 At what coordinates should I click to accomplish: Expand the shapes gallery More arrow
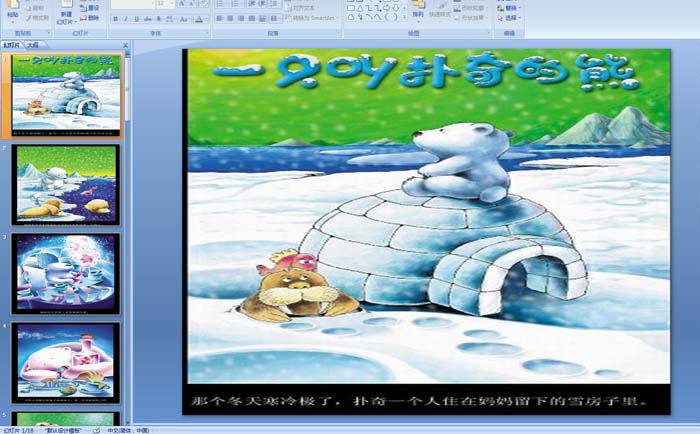(404, 17)
